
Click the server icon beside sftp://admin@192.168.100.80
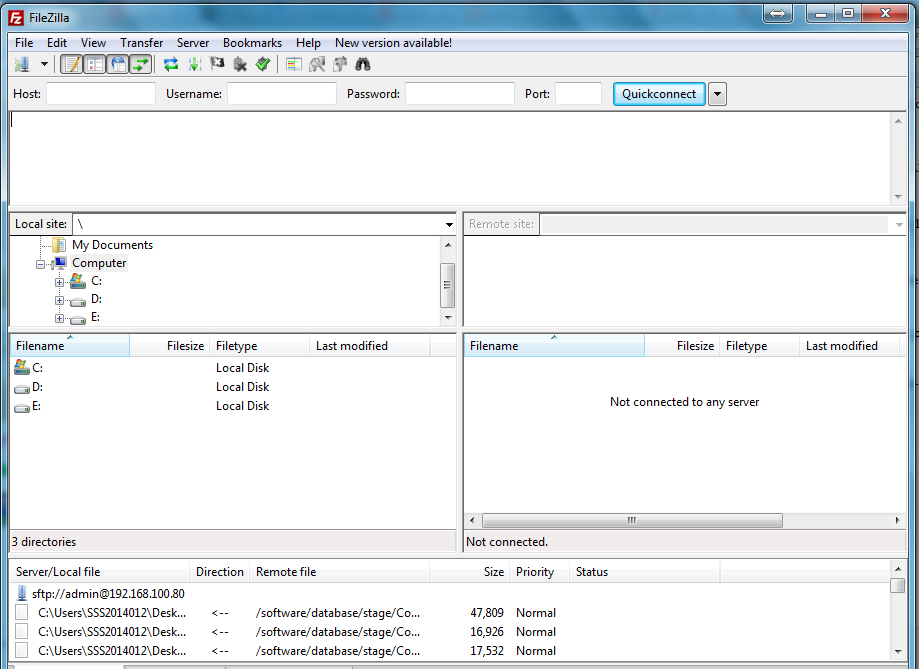click(22, 593)
